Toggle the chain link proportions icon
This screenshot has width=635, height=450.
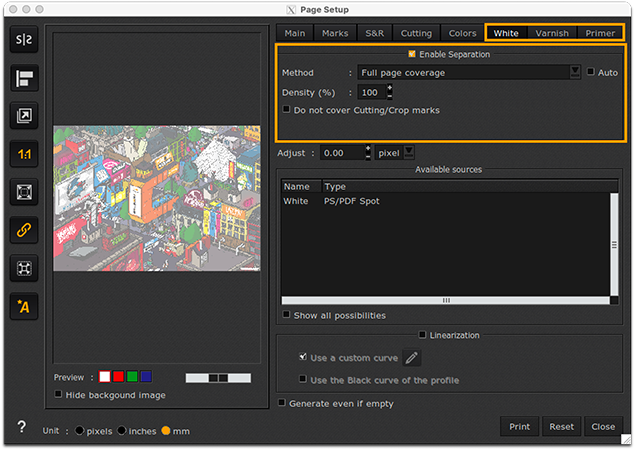click(23, 230)
